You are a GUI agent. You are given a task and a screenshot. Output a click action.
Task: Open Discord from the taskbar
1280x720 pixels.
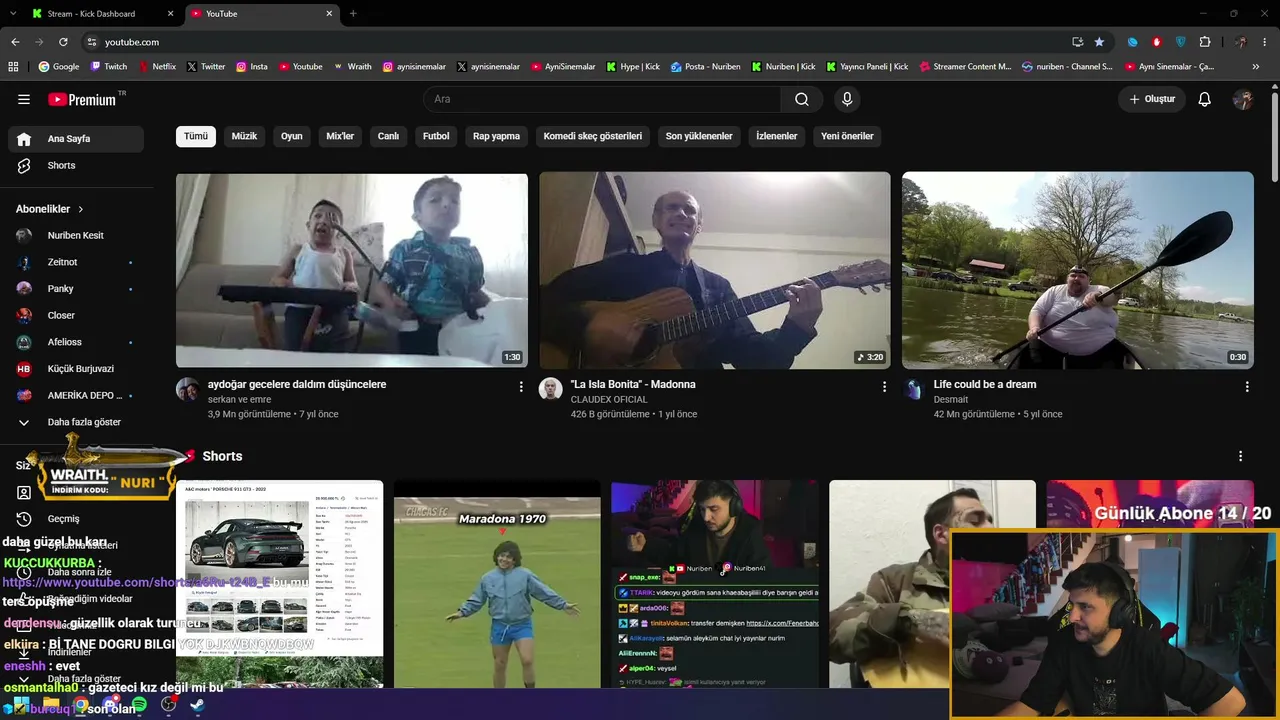point(110,705)
